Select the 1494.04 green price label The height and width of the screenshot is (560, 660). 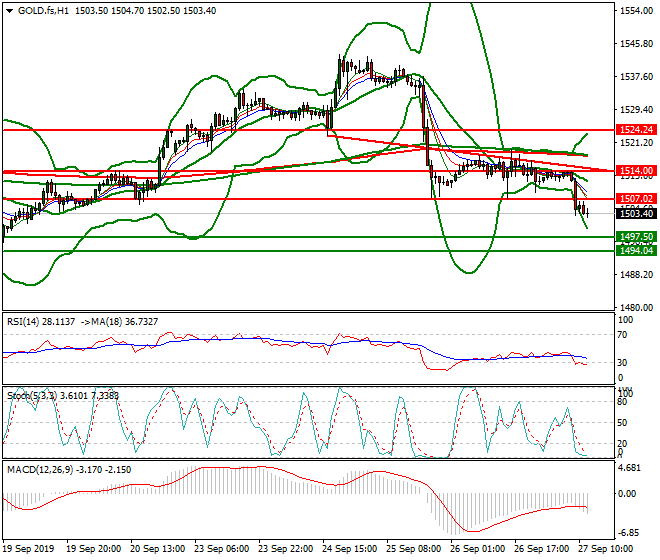pyautogui.click(x=636, y=251)
